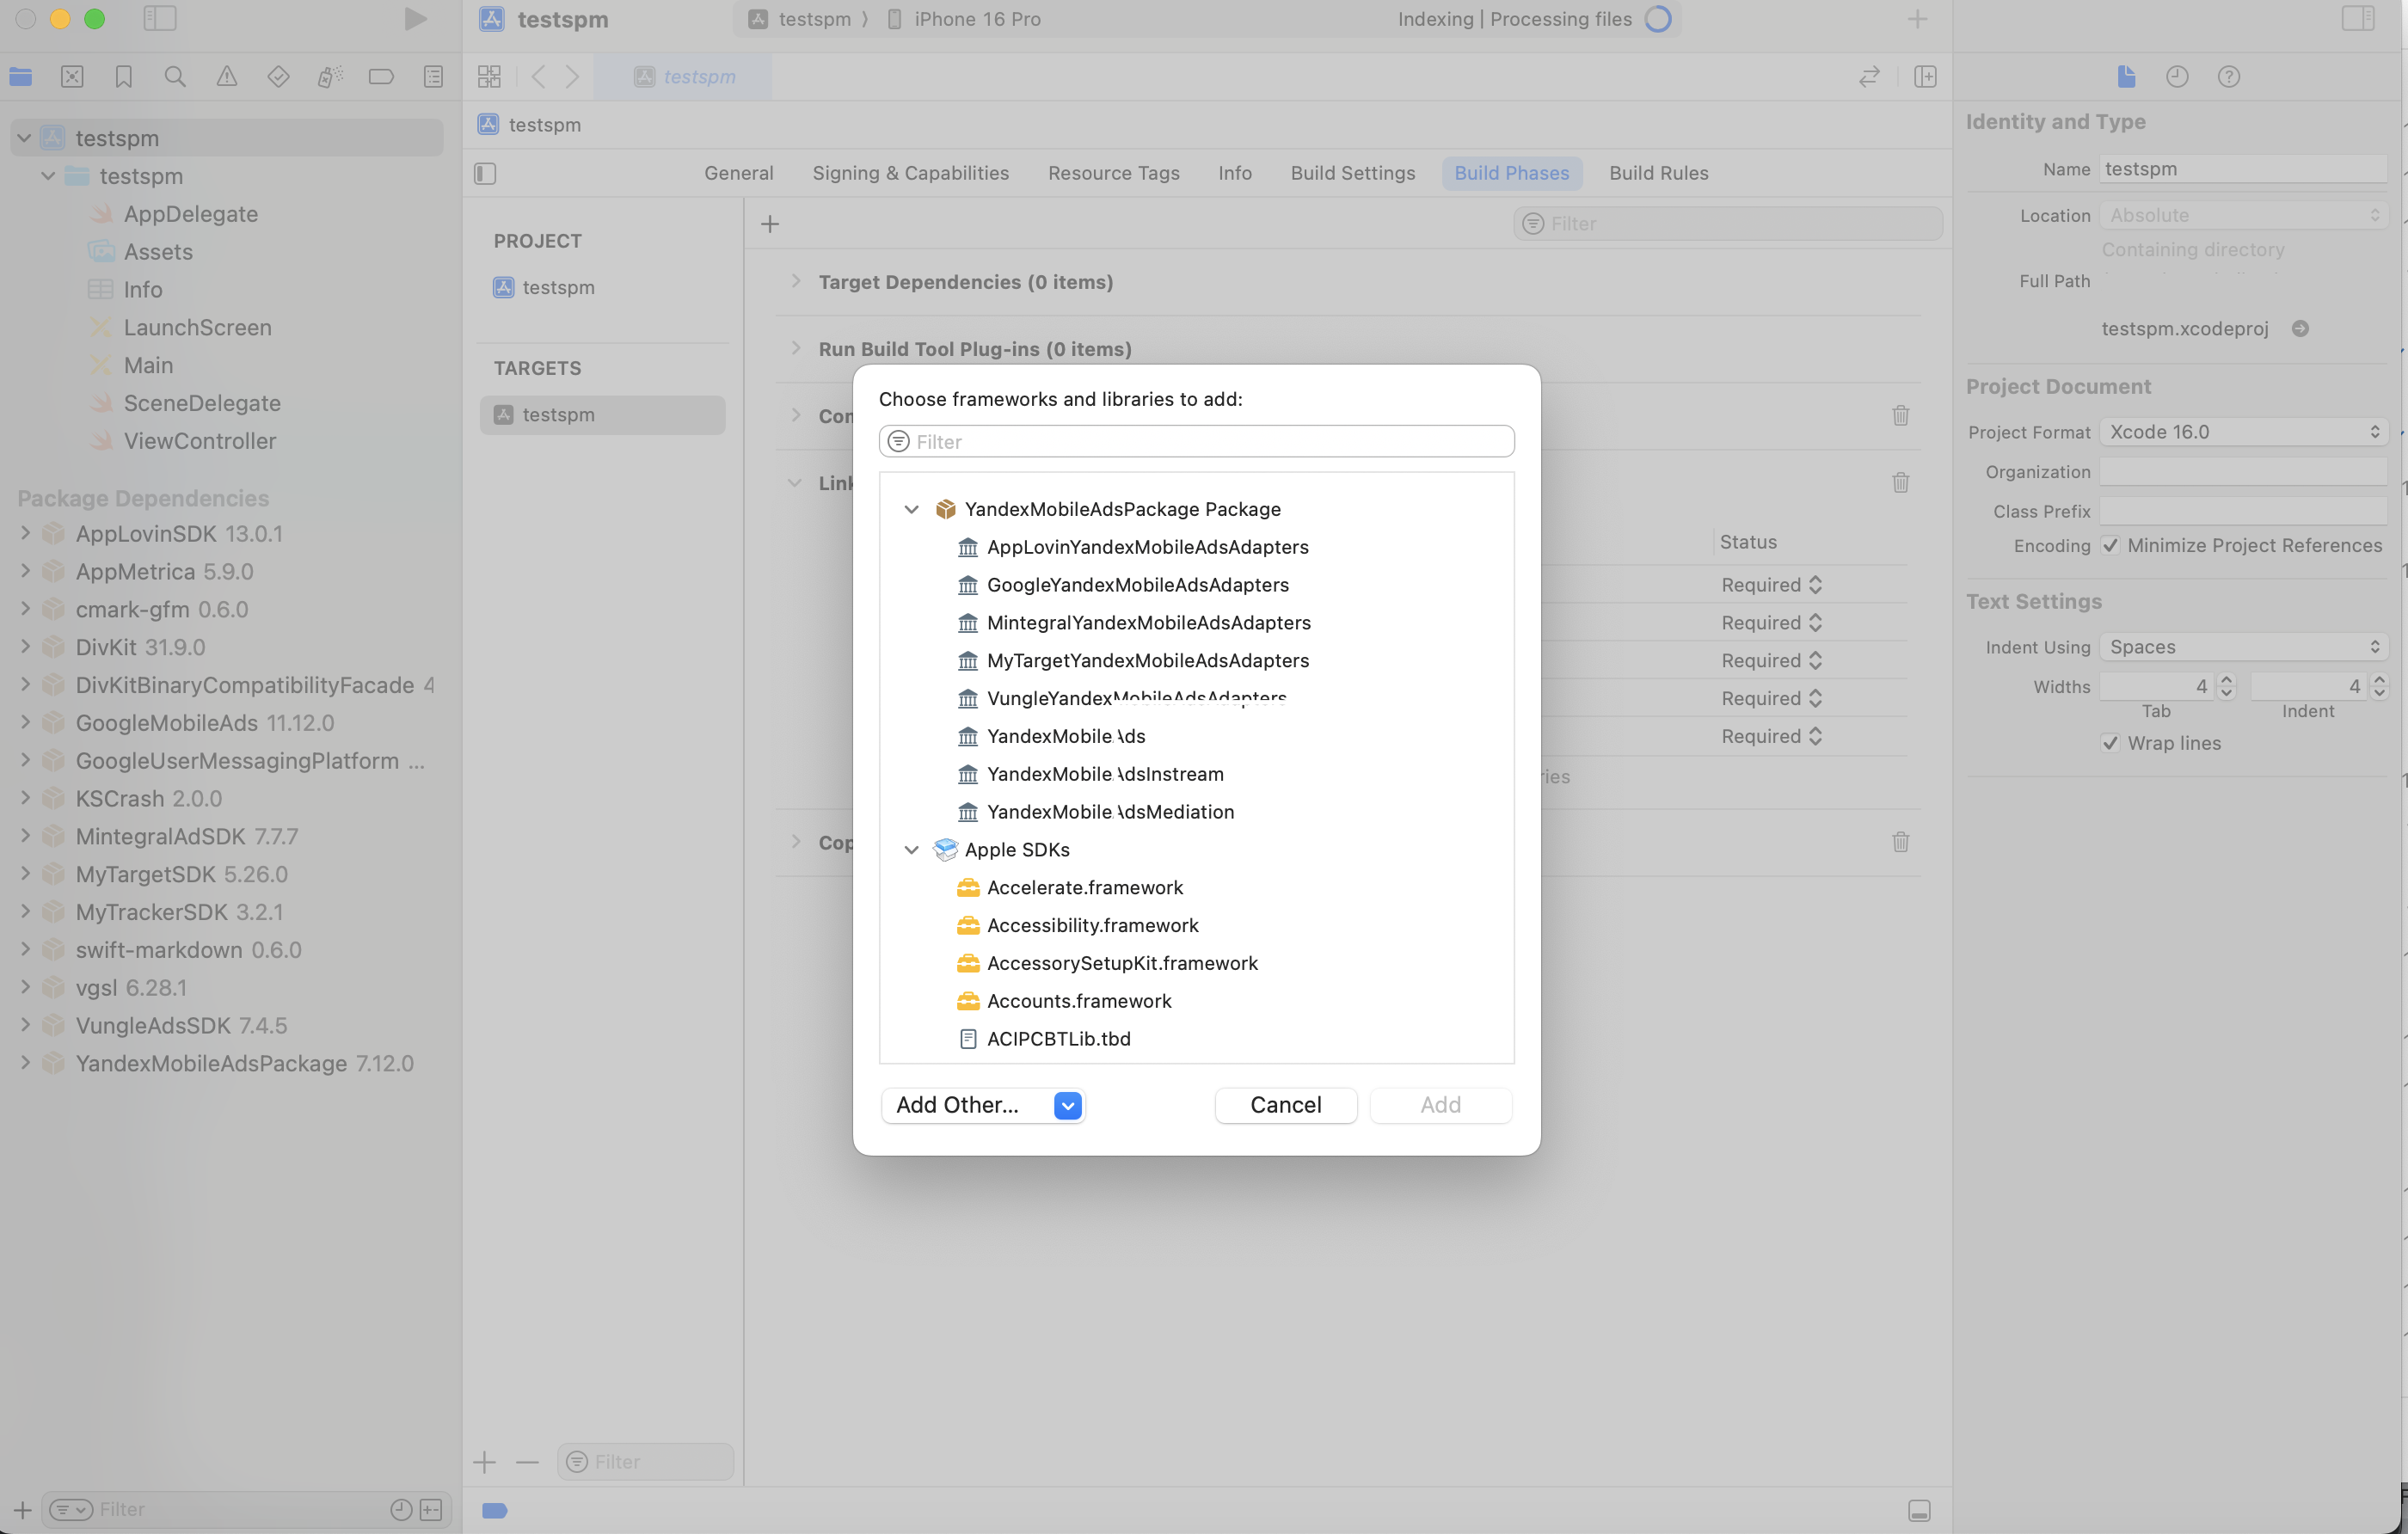Switch to the Build Settings tab
The height and width of the screenshot is (1534, 2408).
(1352, 173)
